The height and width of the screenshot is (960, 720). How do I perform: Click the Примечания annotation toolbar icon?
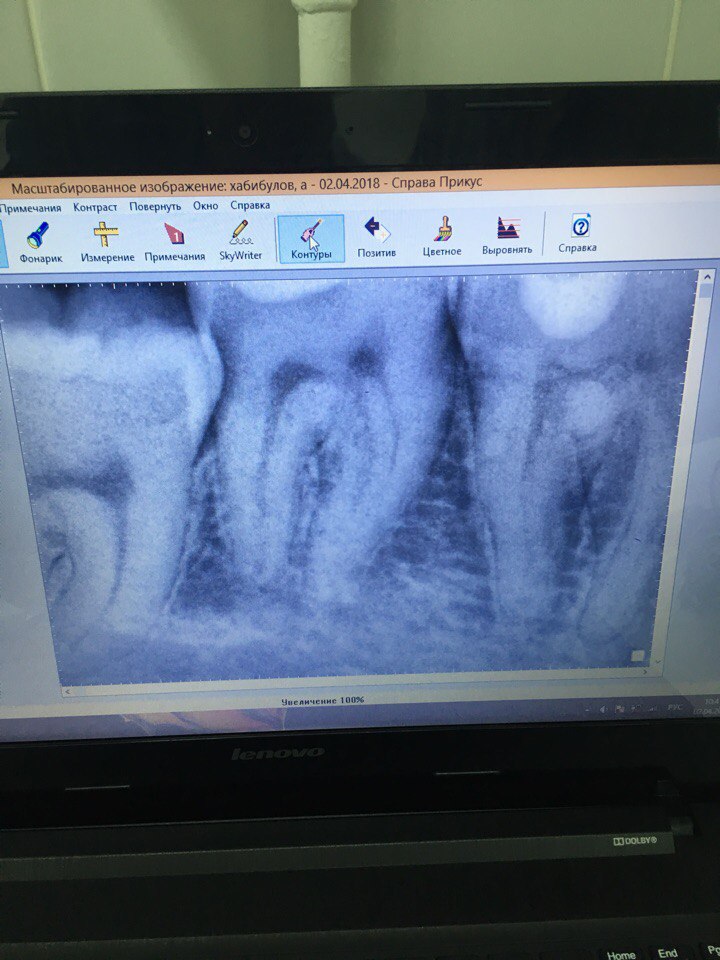[x=174, y=241]
